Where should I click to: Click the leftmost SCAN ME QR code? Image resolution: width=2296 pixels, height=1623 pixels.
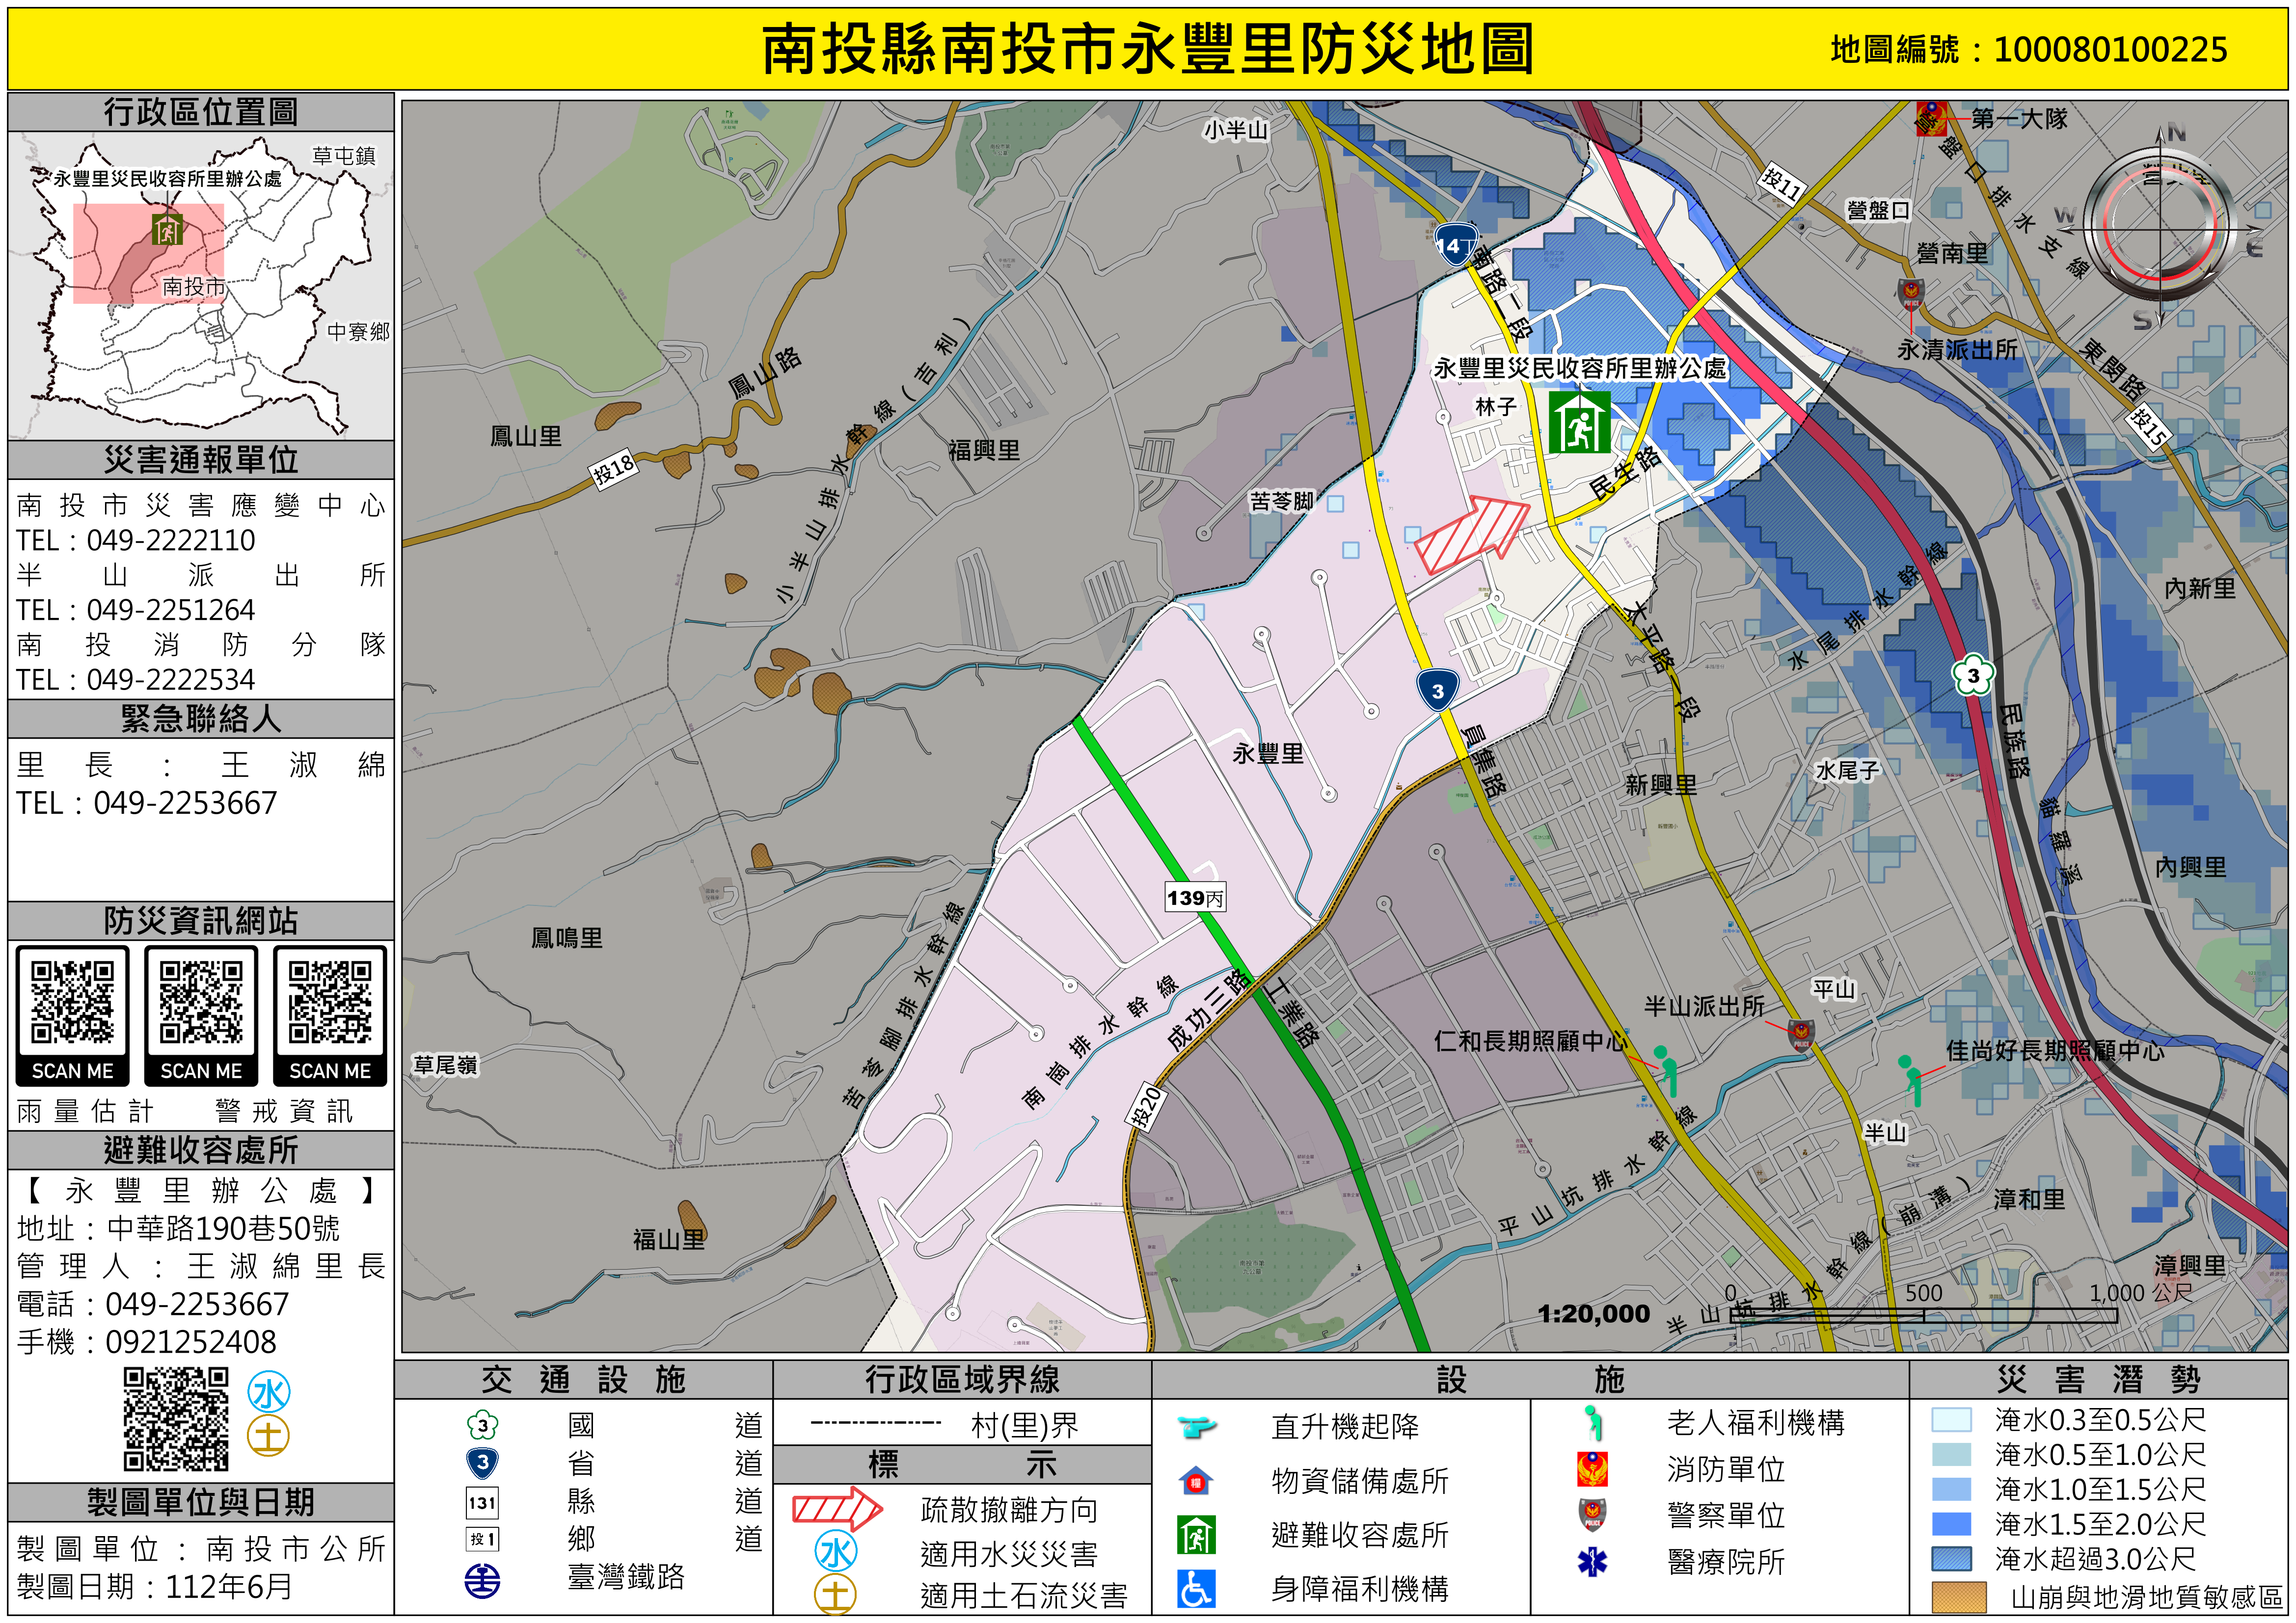click(72, 1003)
